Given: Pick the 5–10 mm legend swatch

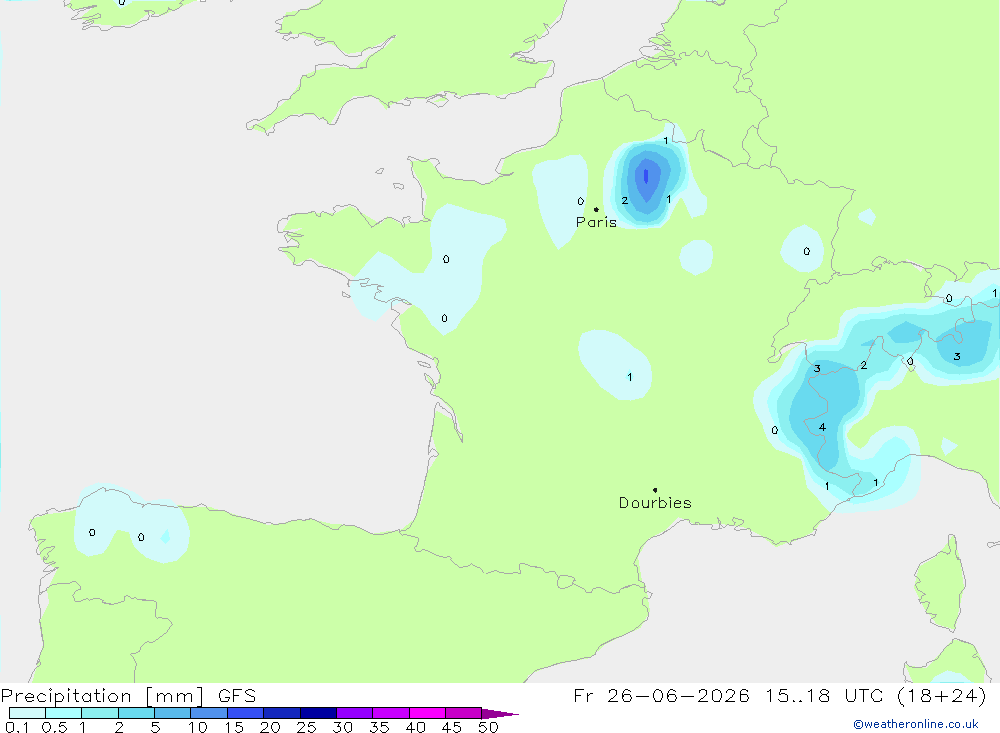Looking at the screenshot, I should pos(173,713).
